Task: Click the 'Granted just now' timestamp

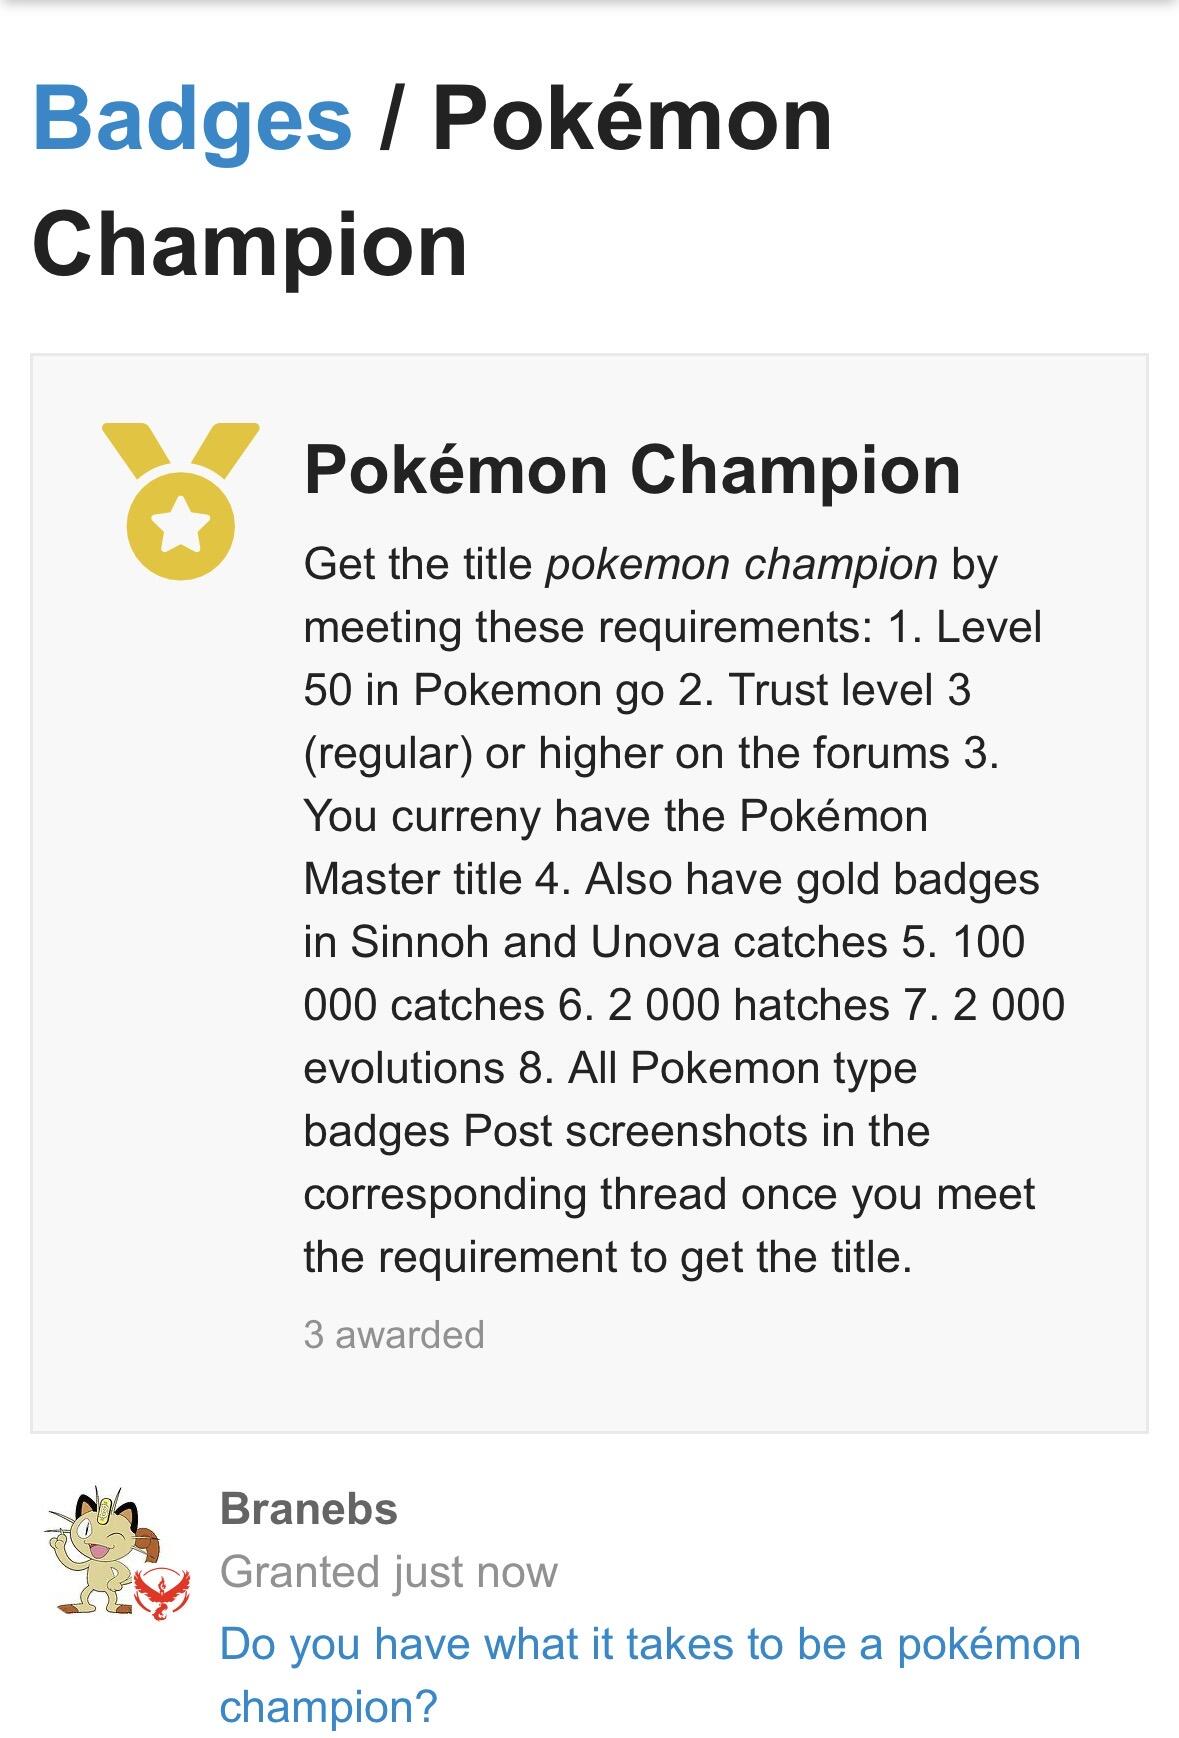Action: pos(388,1572)
